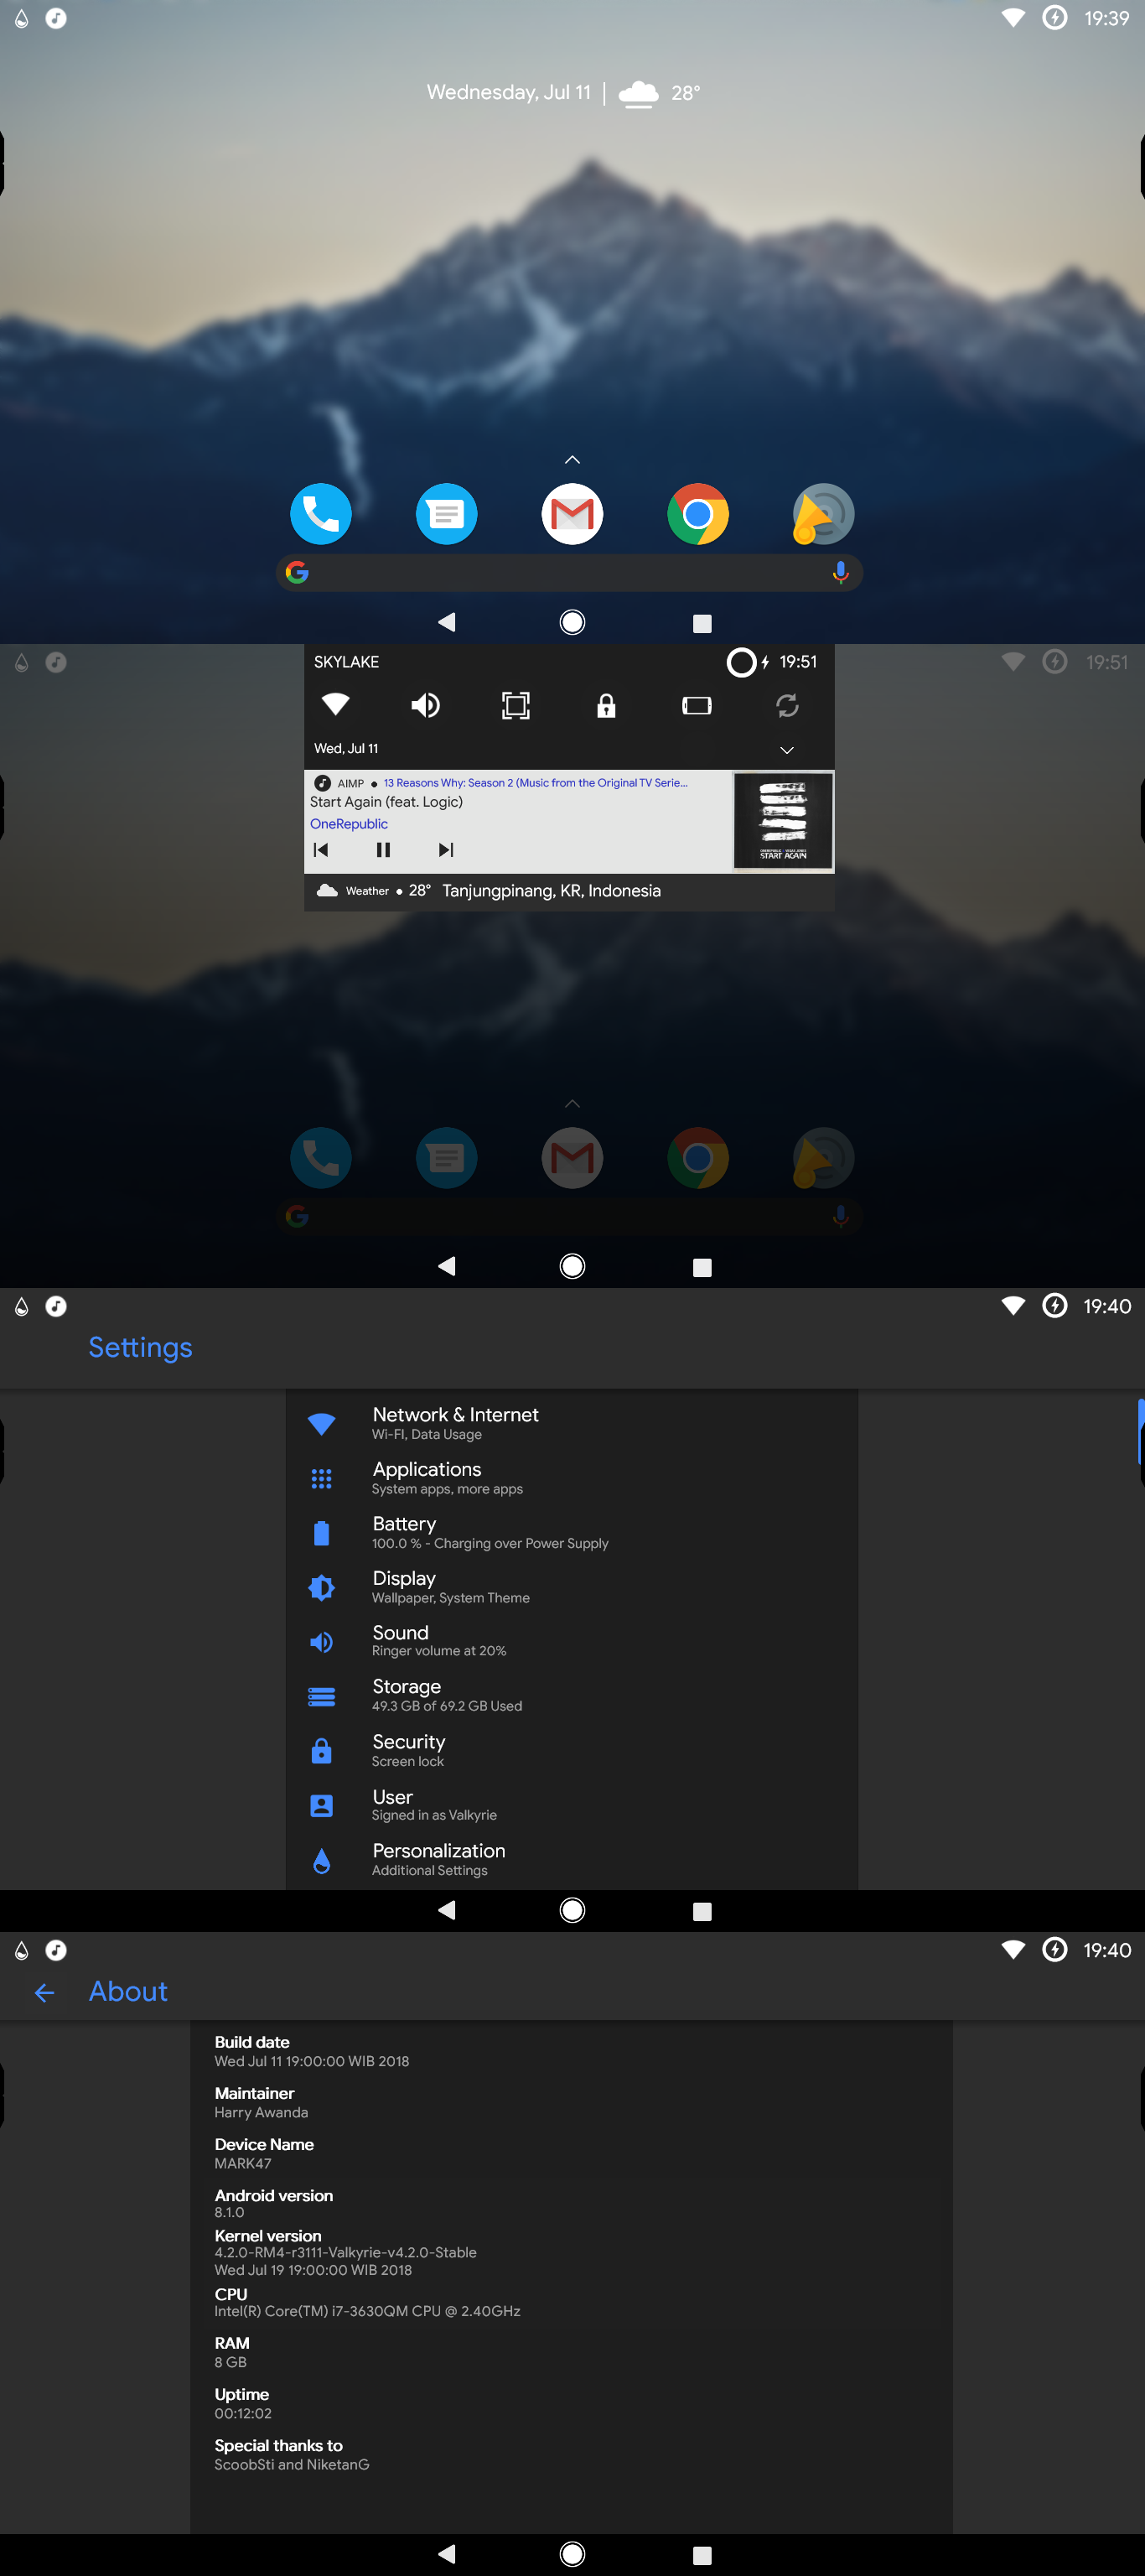
Task: Open the AIMP music app in the top dock
Action: 823,514
